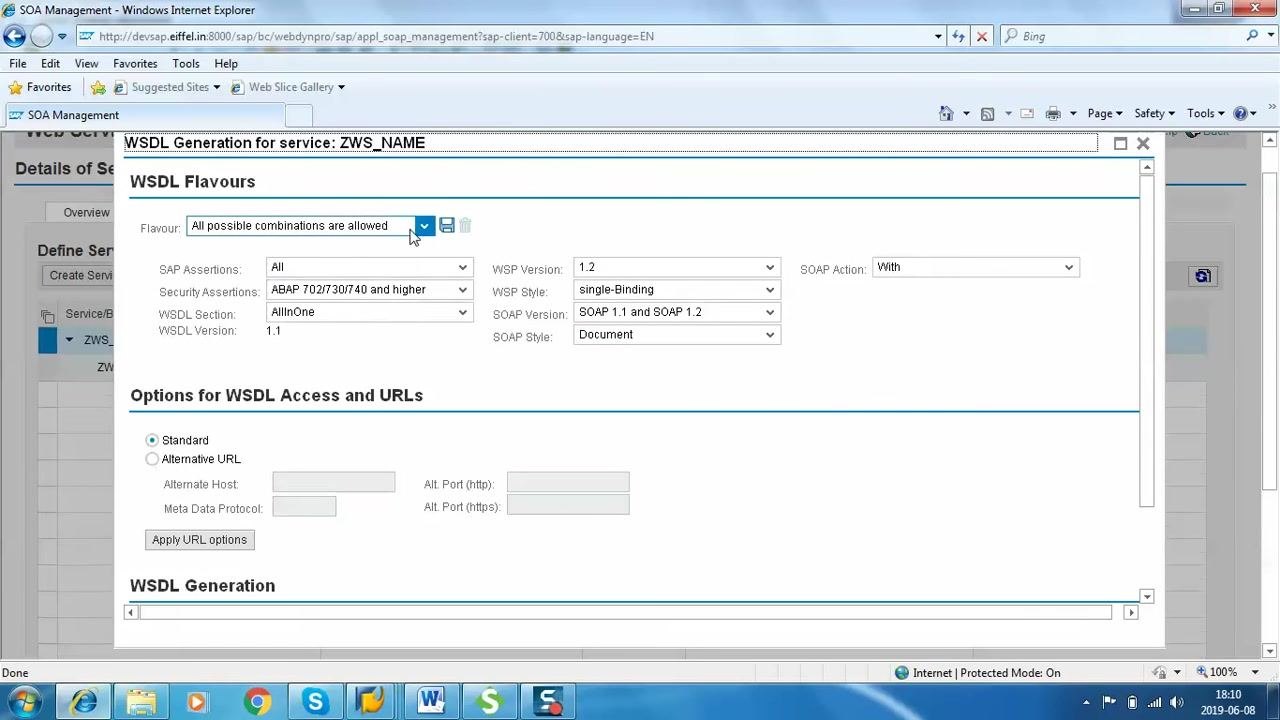Open the Favorites menu
1280x720 pixels.
pyautogui.click(x=135, y=63)
